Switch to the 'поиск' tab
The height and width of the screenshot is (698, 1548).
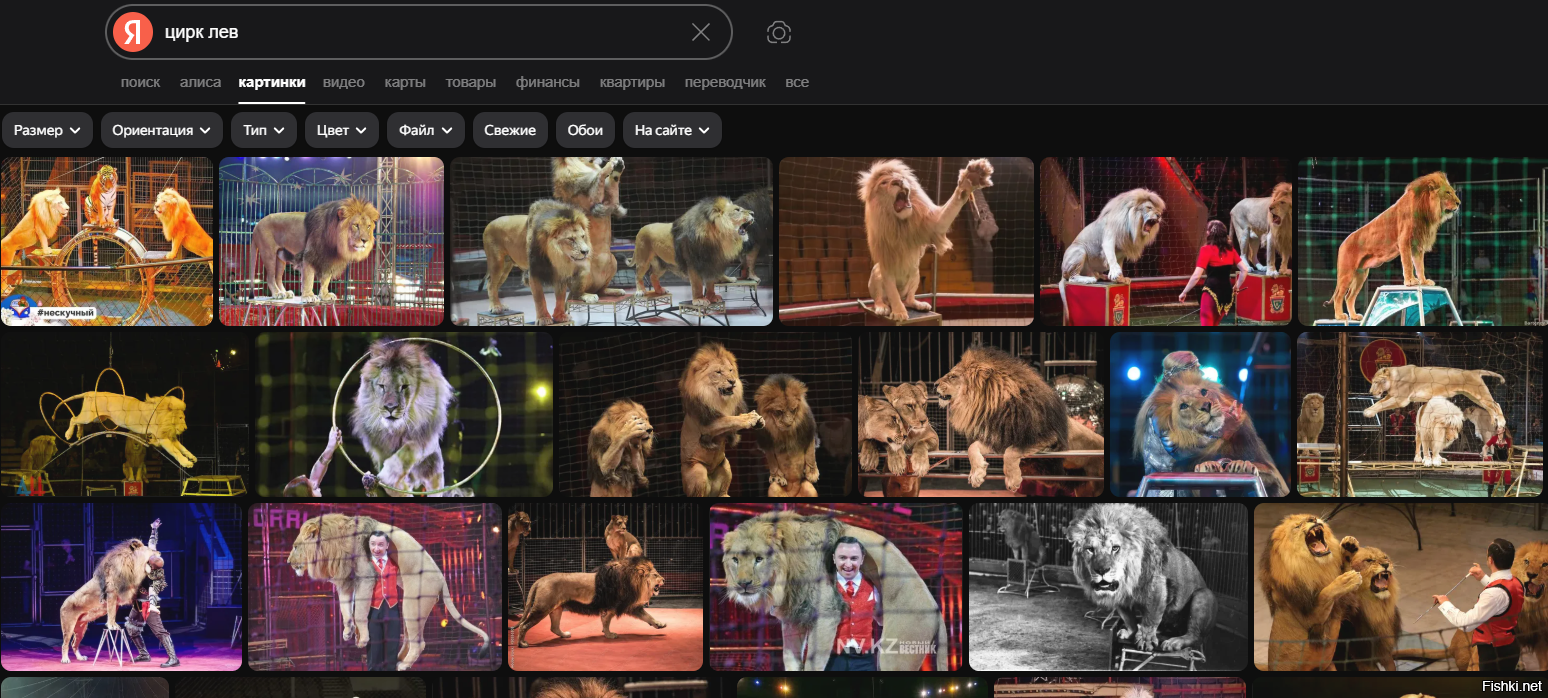tap(140, 82)
